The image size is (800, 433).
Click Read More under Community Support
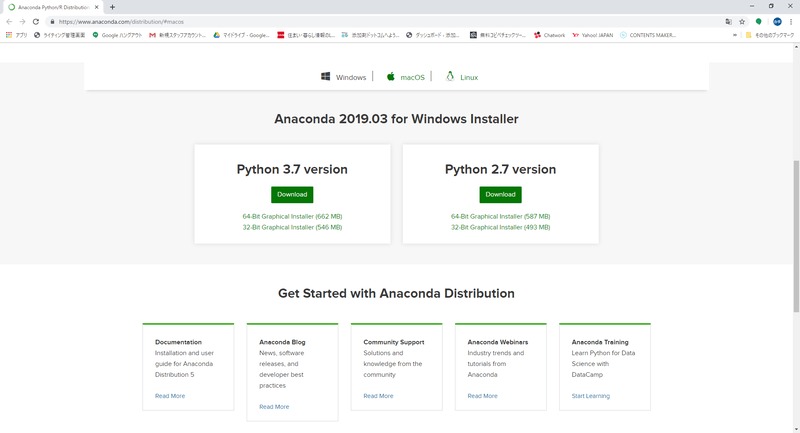pyautogui.click(x=378, y=396)
